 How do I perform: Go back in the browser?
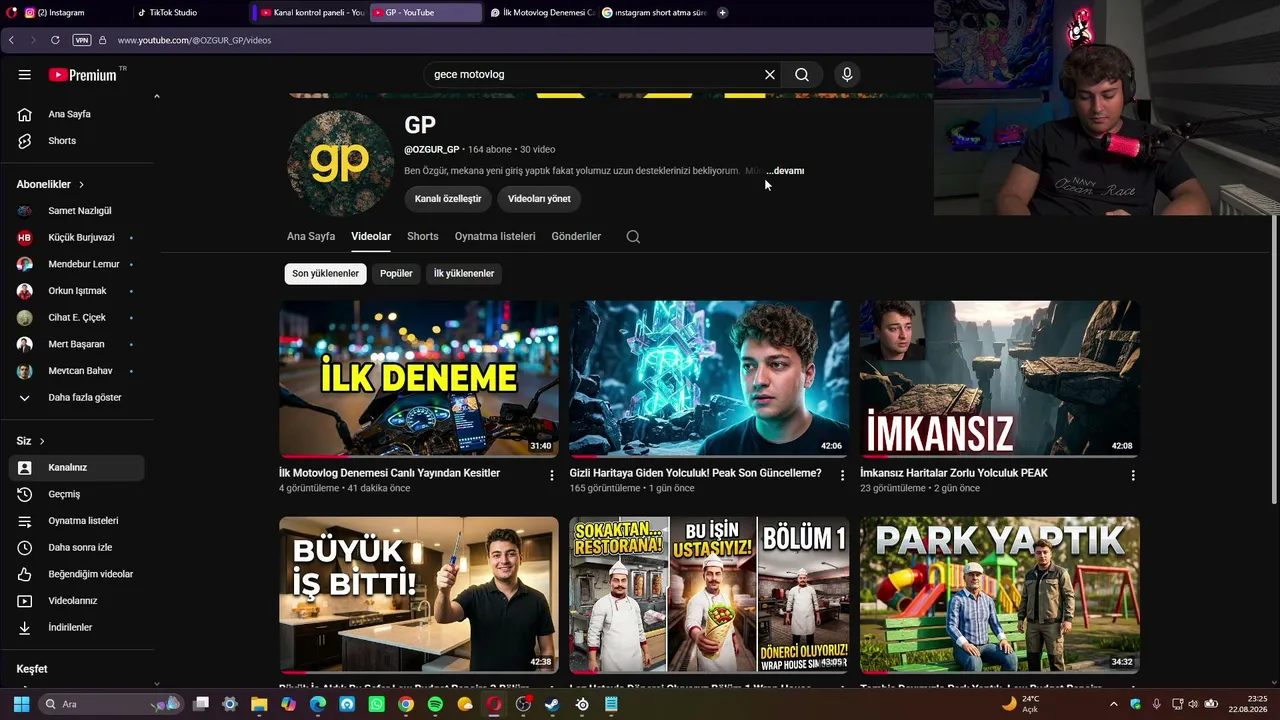[11, 40]
